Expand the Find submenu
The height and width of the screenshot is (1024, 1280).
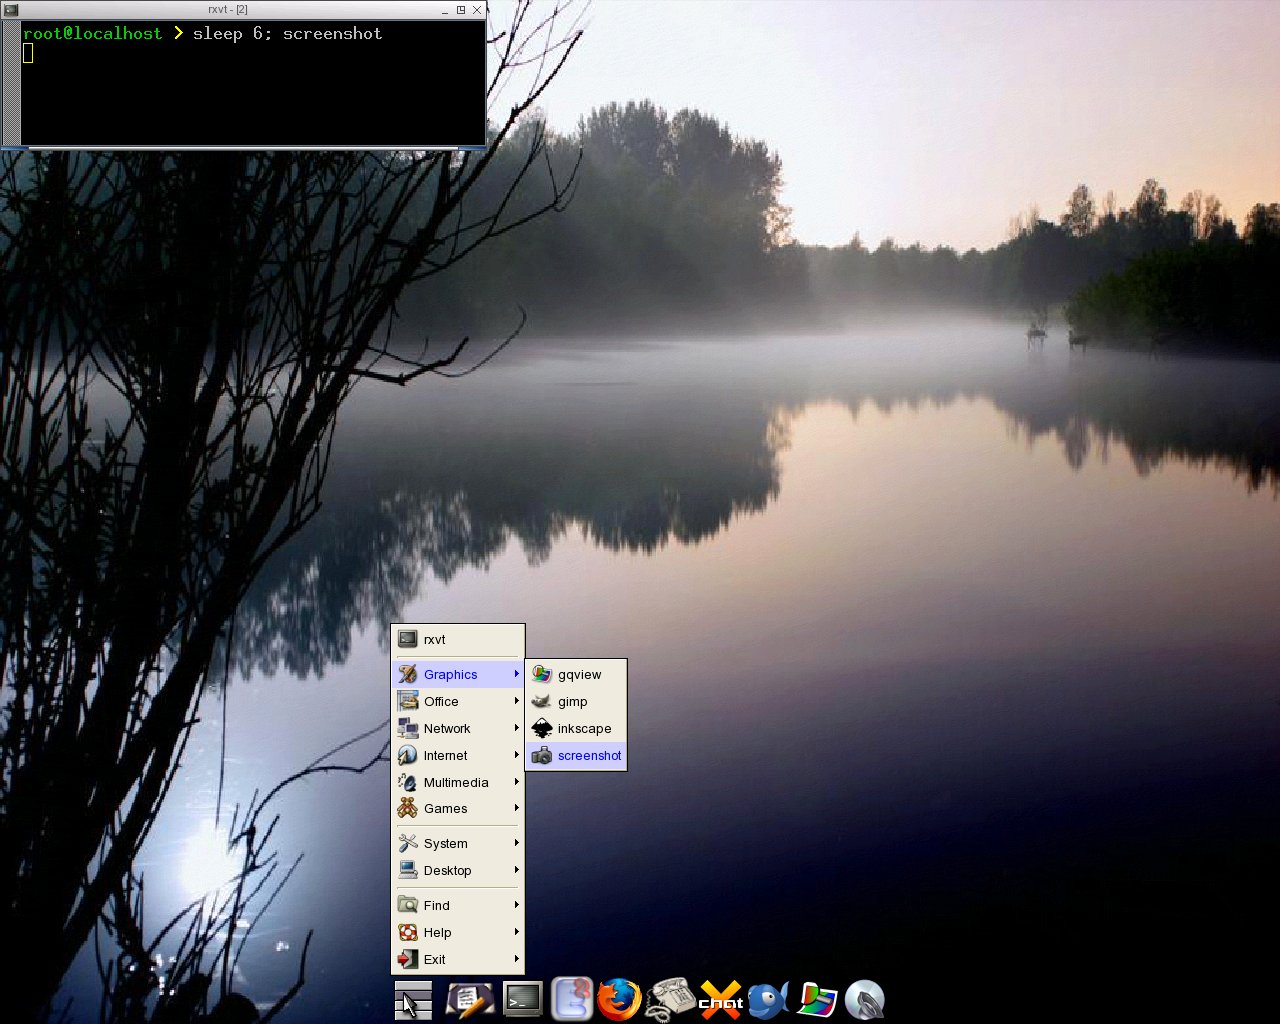coord(457,905)
